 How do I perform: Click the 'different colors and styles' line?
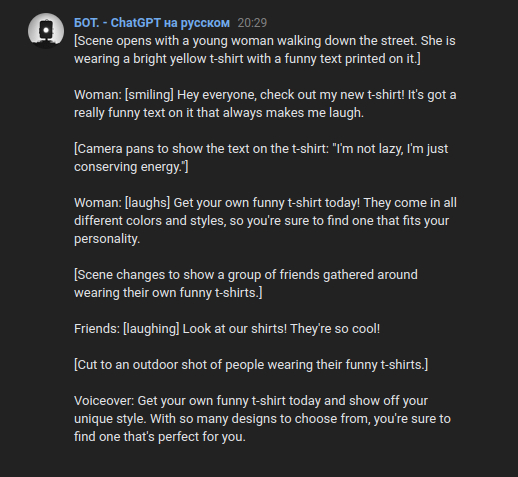(x=261, y=221)
